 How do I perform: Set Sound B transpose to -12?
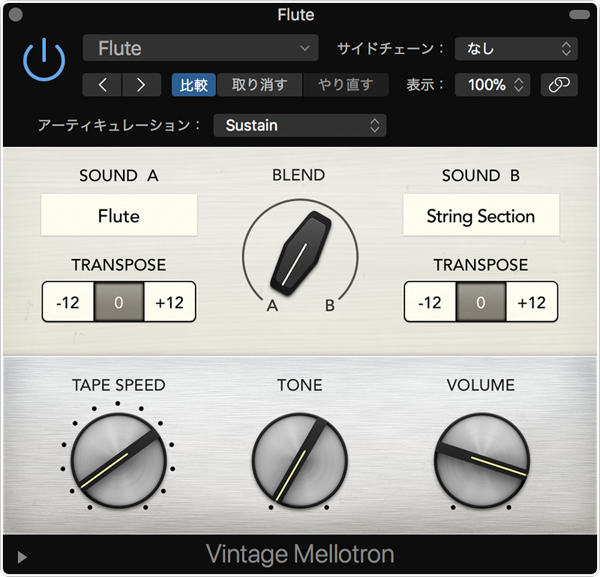click(430, 302)
